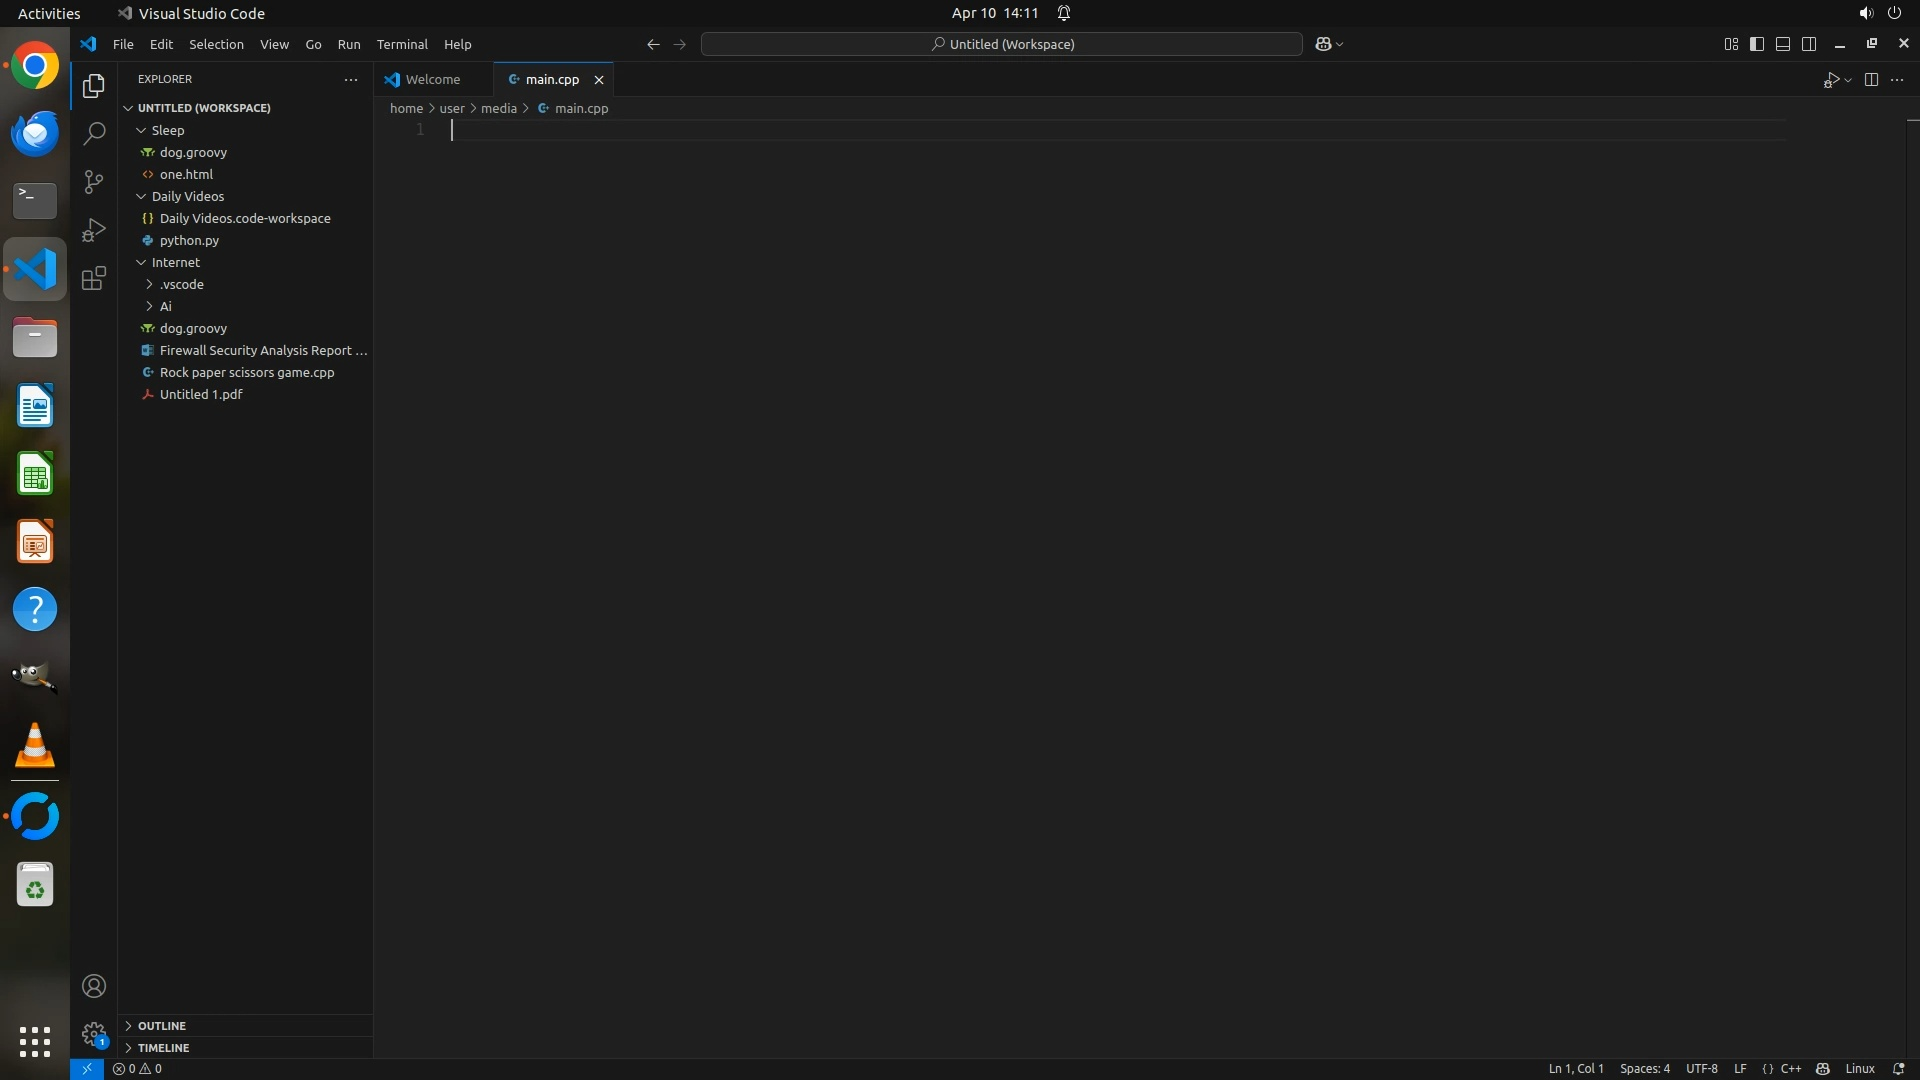Toggle the primary side bar visibility
Viewport: 1920px width, 1080px height.
(x=1757, y=44)
